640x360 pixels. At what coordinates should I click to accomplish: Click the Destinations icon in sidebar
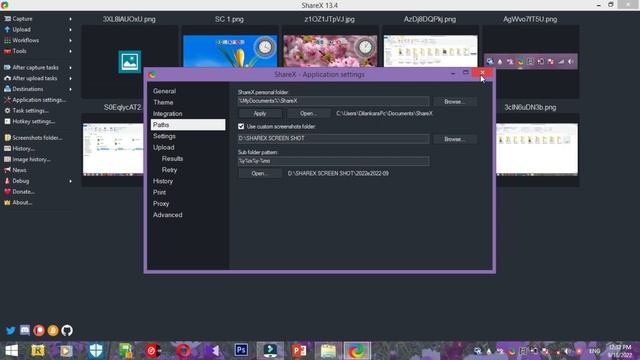click(x=7, y=89)
